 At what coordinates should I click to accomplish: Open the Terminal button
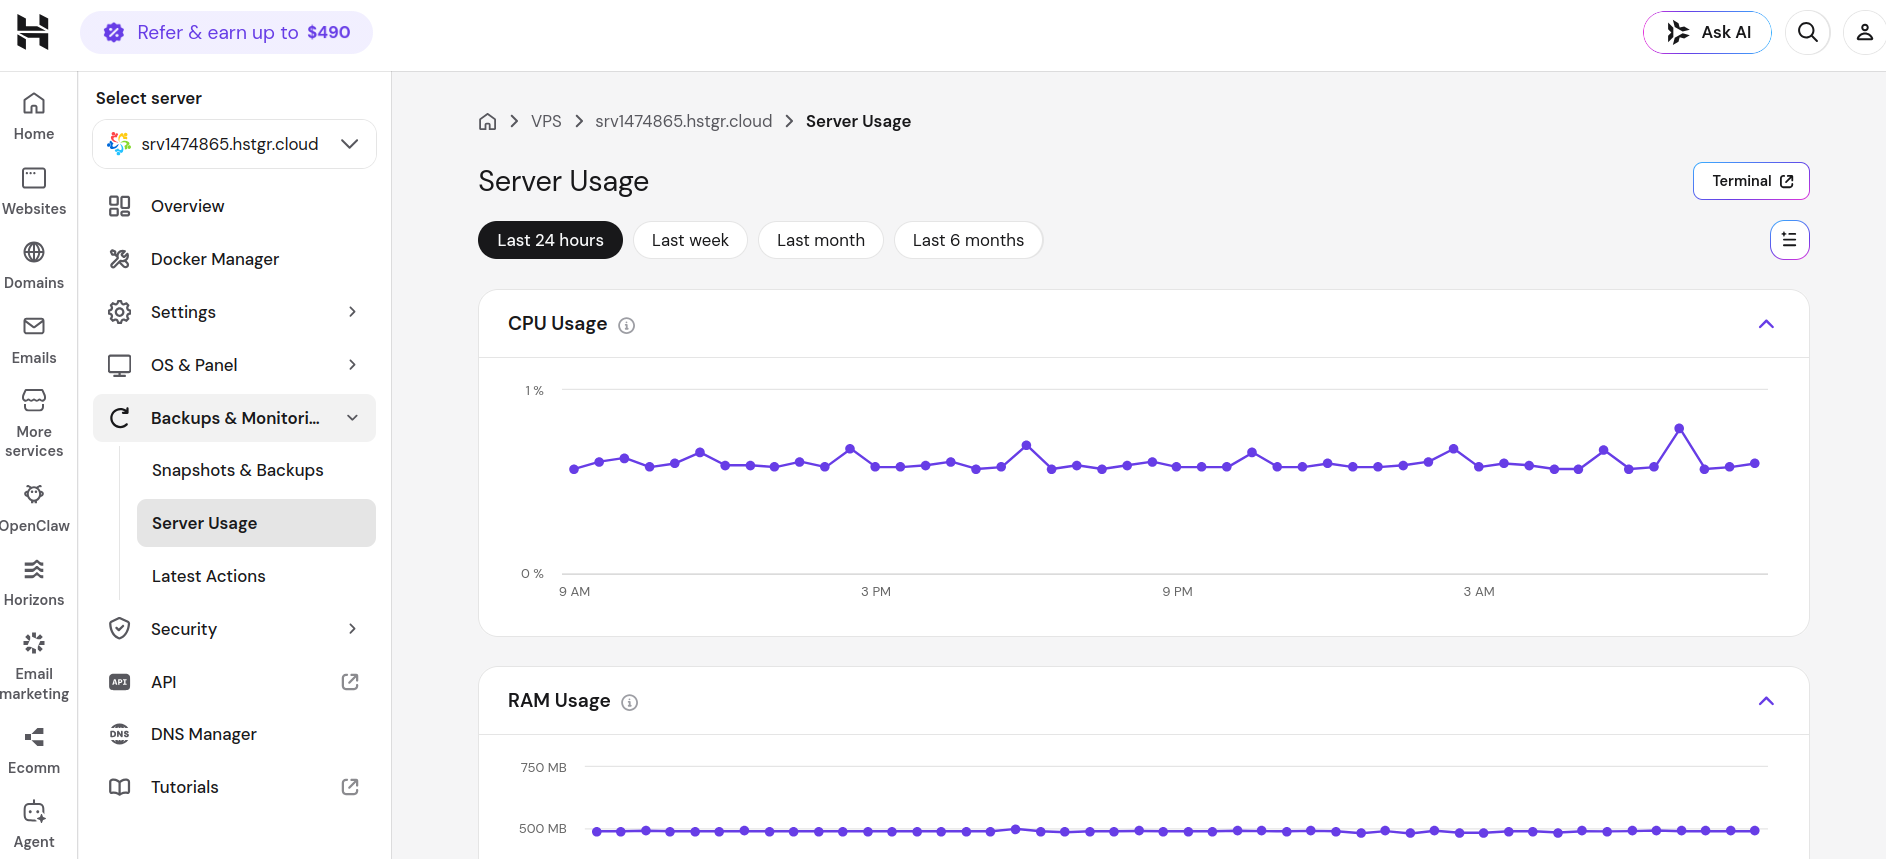1751,181
